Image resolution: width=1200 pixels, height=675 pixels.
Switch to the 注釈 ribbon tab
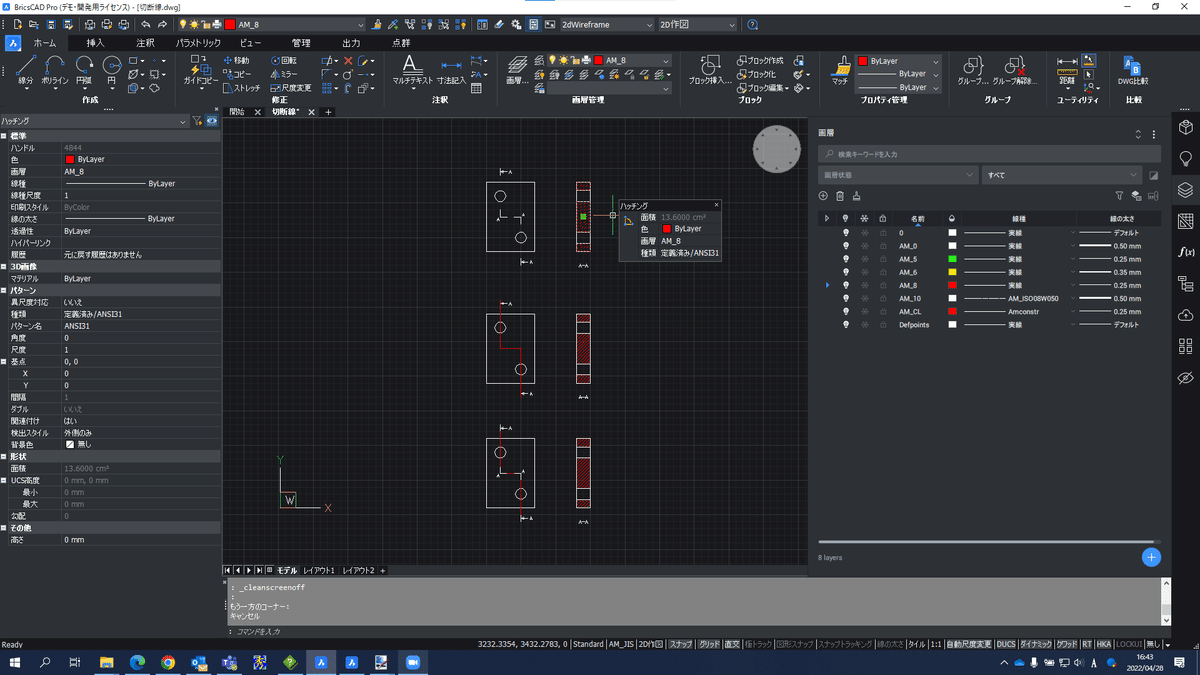(145, 43)
